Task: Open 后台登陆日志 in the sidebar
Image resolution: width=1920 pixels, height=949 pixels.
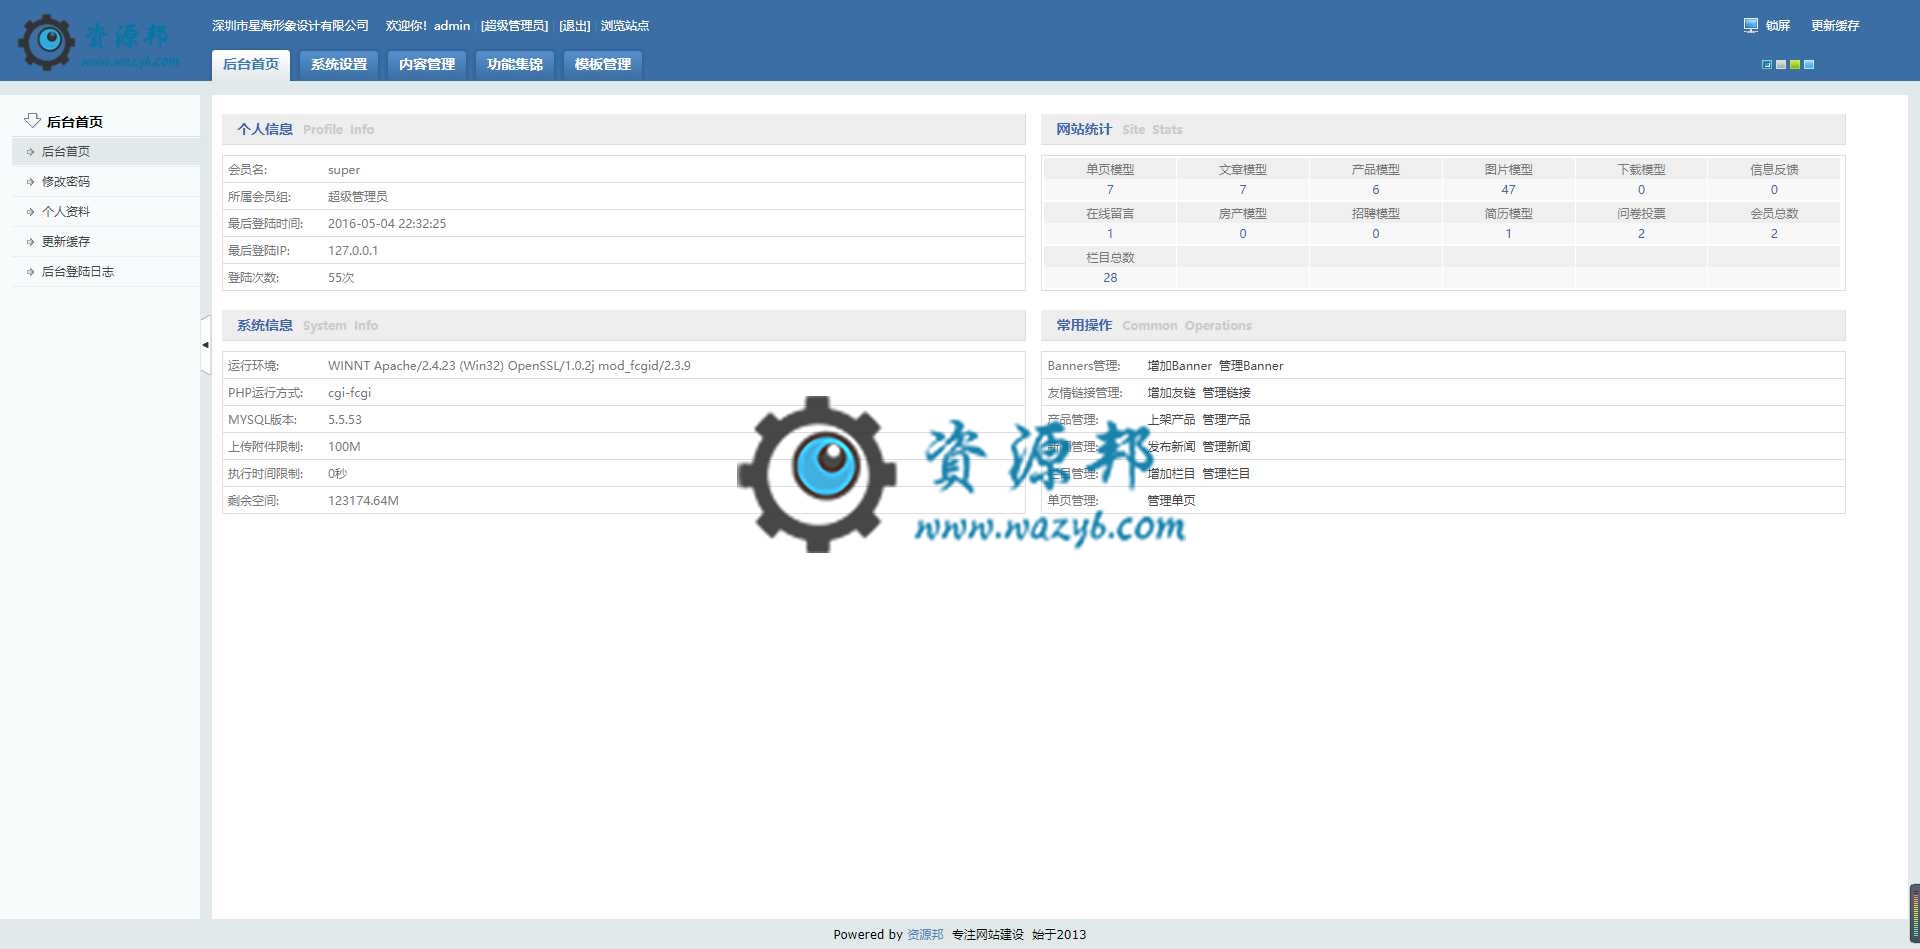Action: [x=78, y=272]
